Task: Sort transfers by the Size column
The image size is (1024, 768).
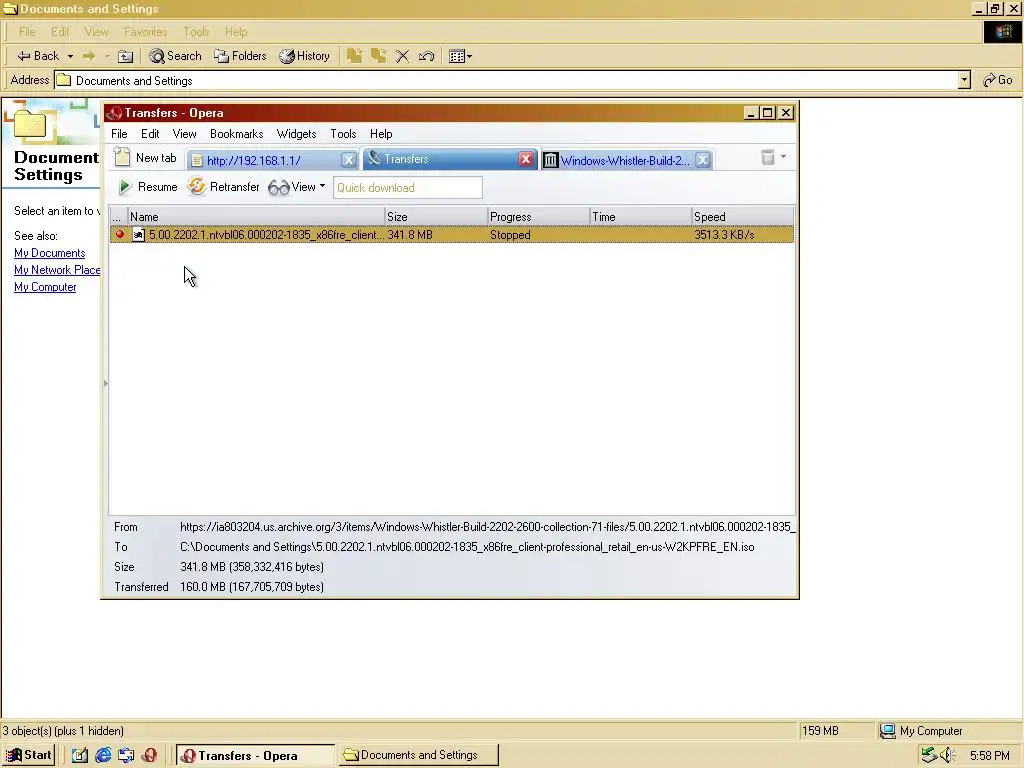Action: point(436,217)
